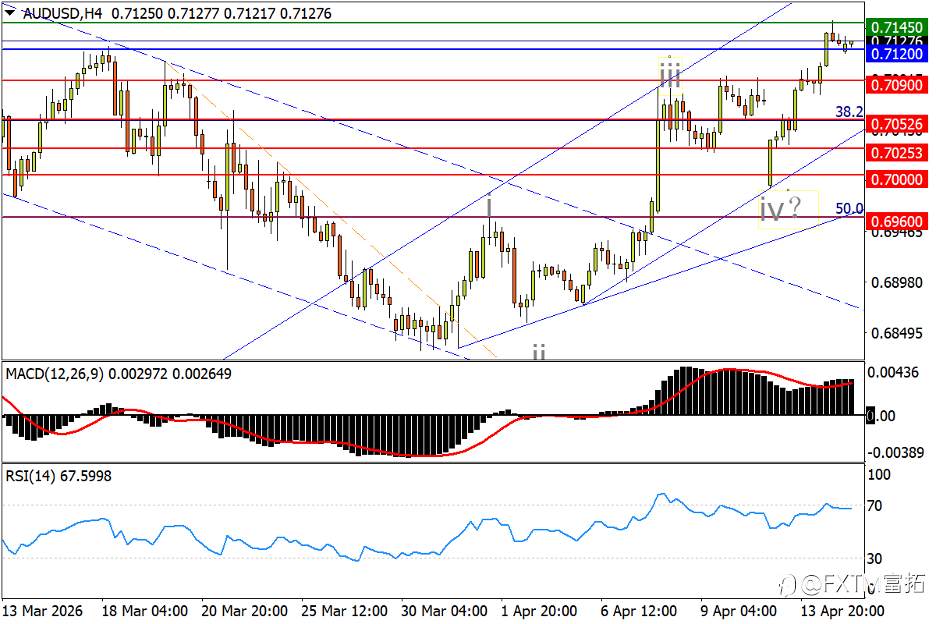Click the 0.68495 price axis value
This screenshot has height=624, width=936.
click(x=897, y=333)
